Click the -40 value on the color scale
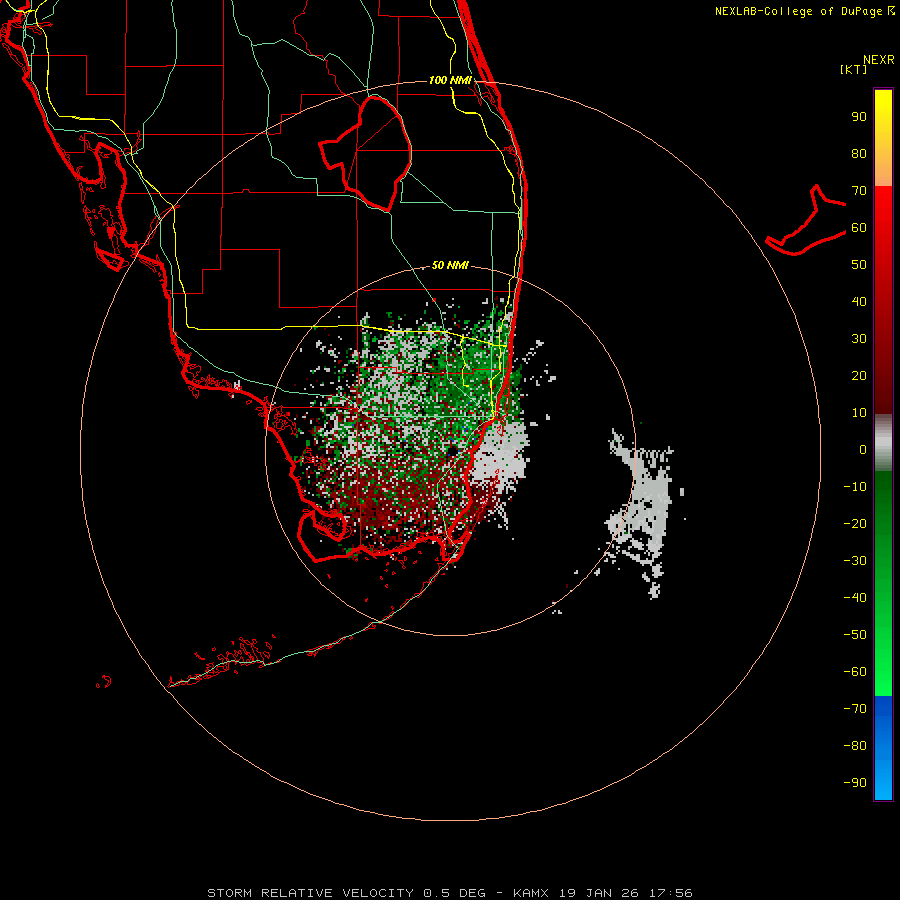Image resolution: width=900 pixels, height=900 pixels. click(855, 598)
